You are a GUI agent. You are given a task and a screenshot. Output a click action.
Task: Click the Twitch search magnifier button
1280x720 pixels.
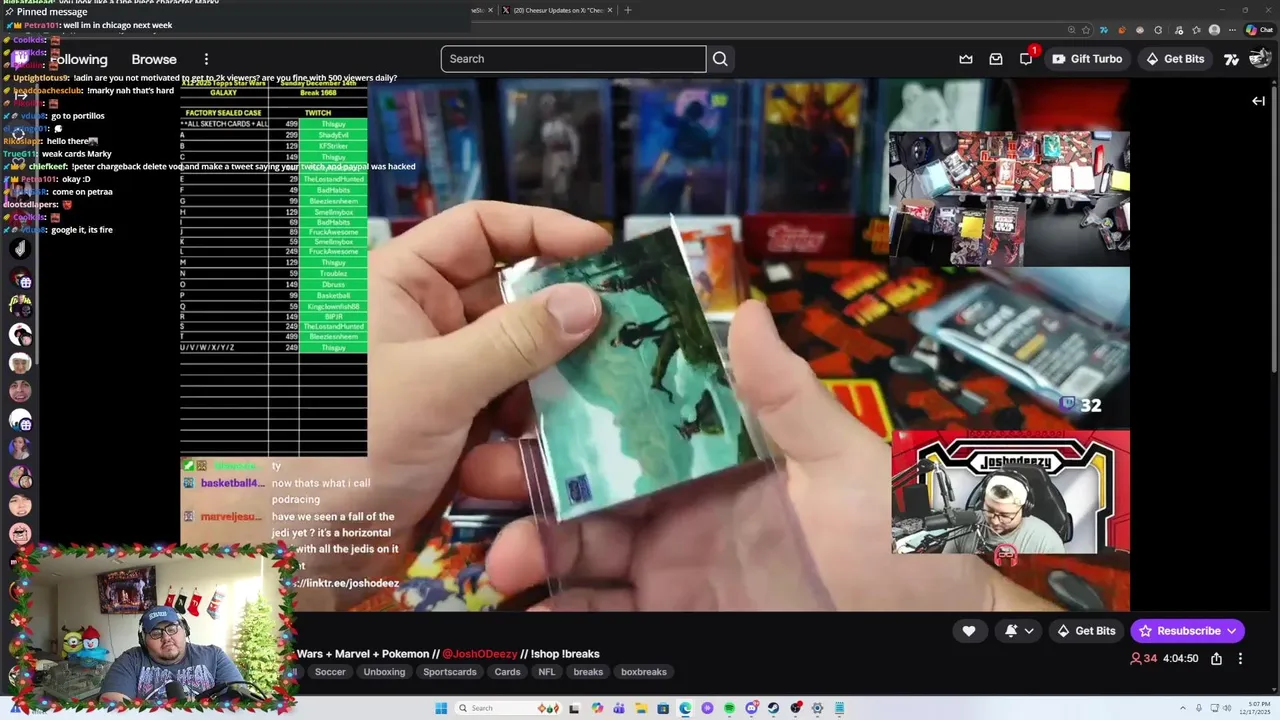(x=720, y=59)
